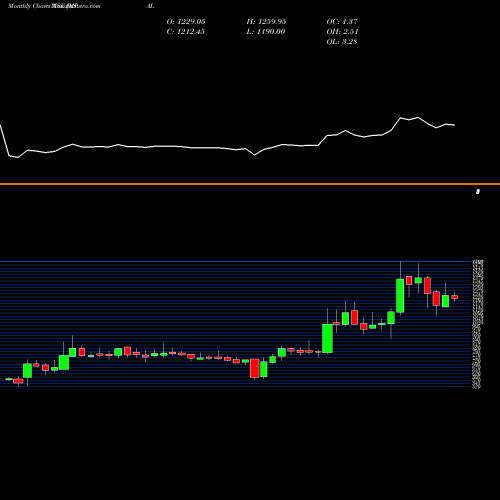Viewport: 500px width, 500px height.
Task: Click the OH: 2.51 percentage value
Action: (342, 32)
